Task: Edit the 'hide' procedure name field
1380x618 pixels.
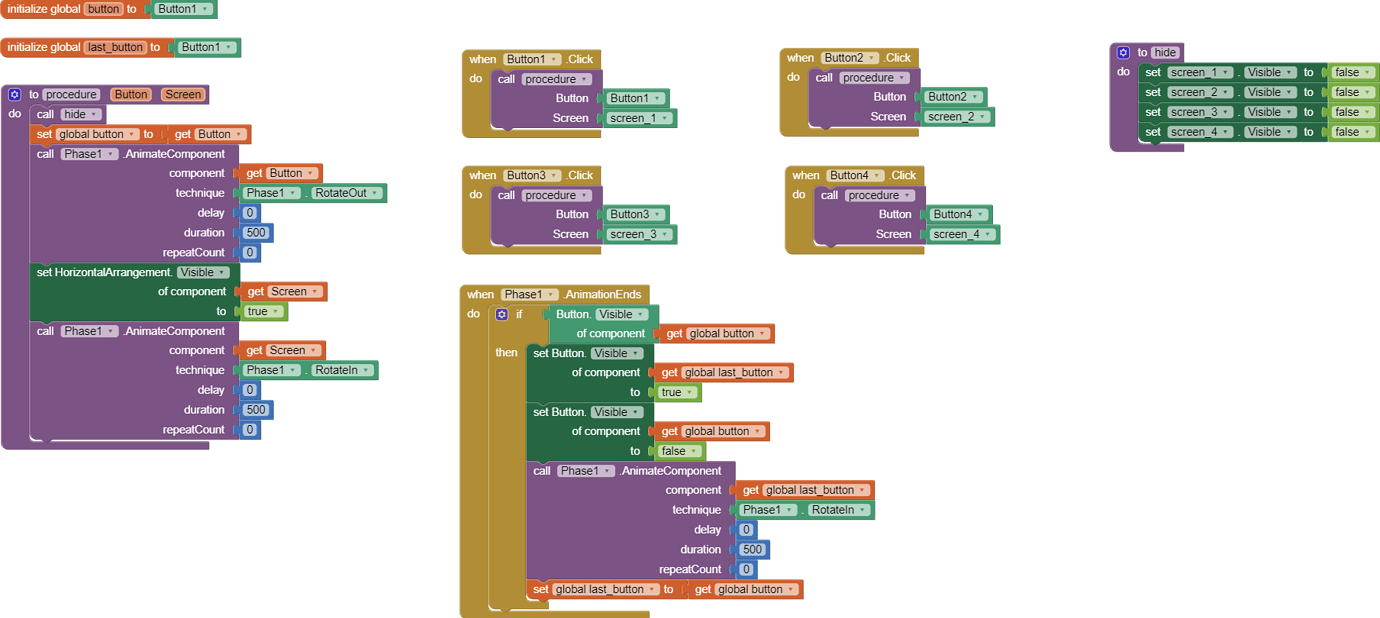Action: pyautogui.click(x=1165, y=52)
